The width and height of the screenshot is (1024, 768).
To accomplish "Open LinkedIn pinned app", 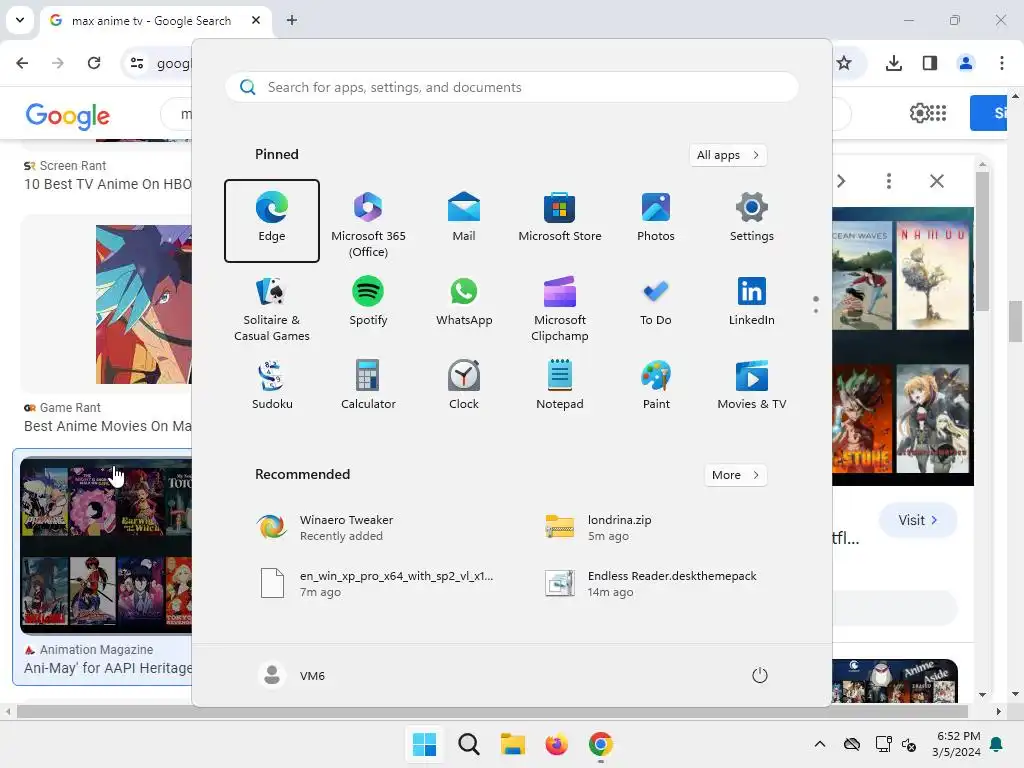I will [752, 302].
